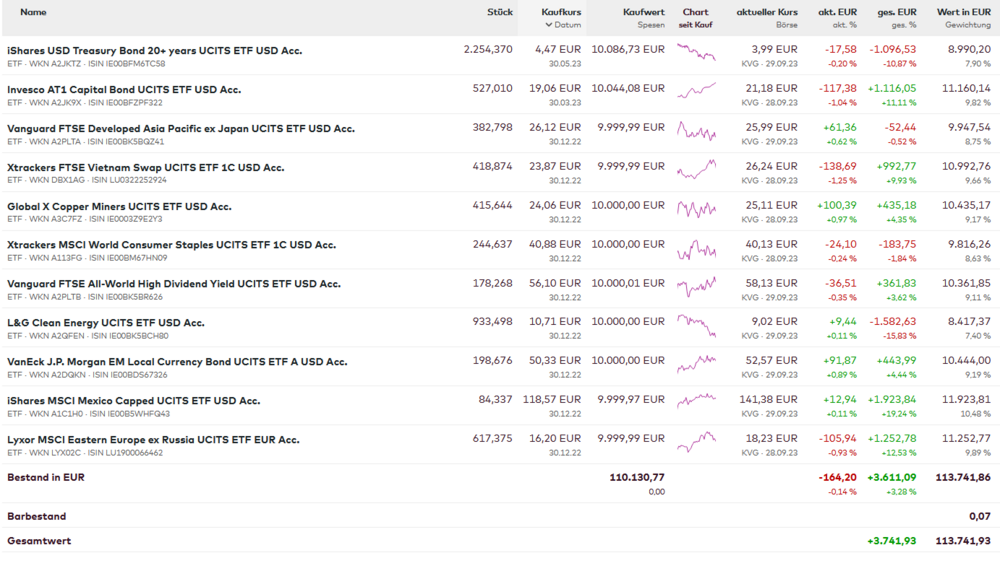
Task: Click the sort chevron beside Datum
Action: (547, 25)
